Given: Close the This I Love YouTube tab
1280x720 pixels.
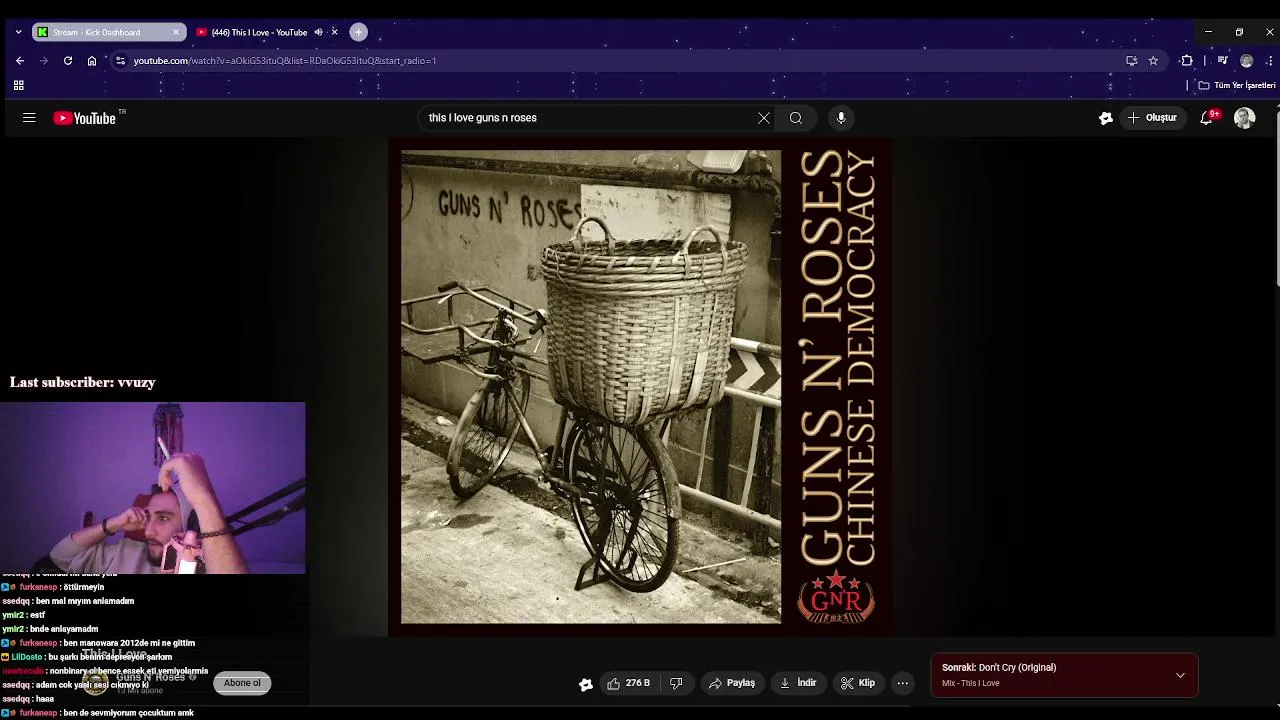Looking at the screenshot, I should 334,32.
